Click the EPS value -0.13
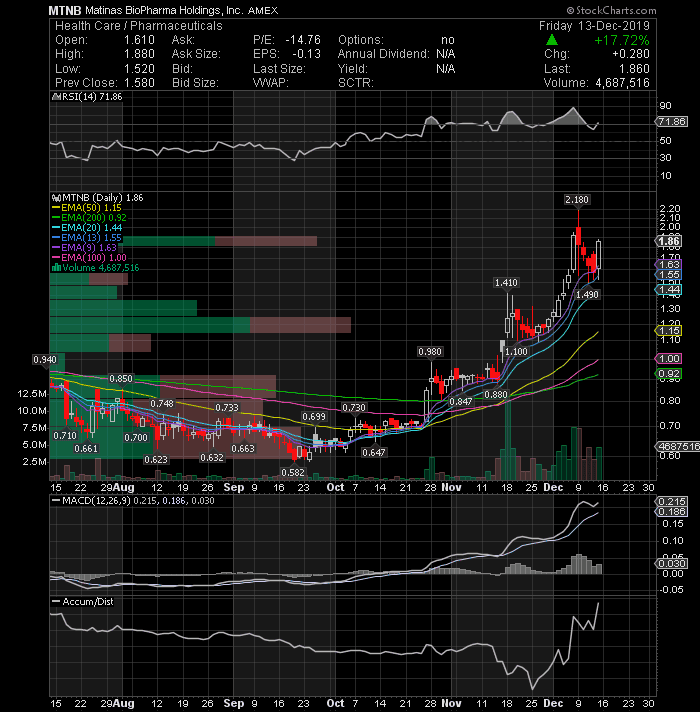Image resolution: width=700 pixels, height=712 pixels. click(x=306, y=54)
